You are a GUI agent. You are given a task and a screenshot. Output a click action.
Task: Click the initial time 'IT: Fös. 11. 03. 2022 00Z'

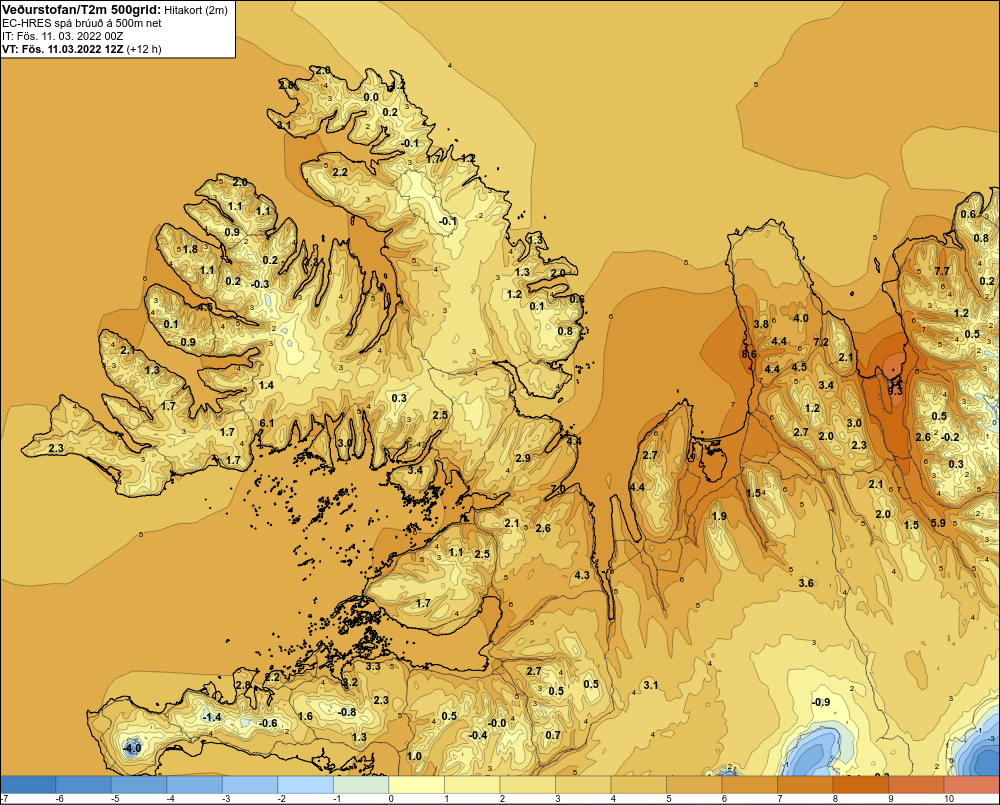coord(62,36)
